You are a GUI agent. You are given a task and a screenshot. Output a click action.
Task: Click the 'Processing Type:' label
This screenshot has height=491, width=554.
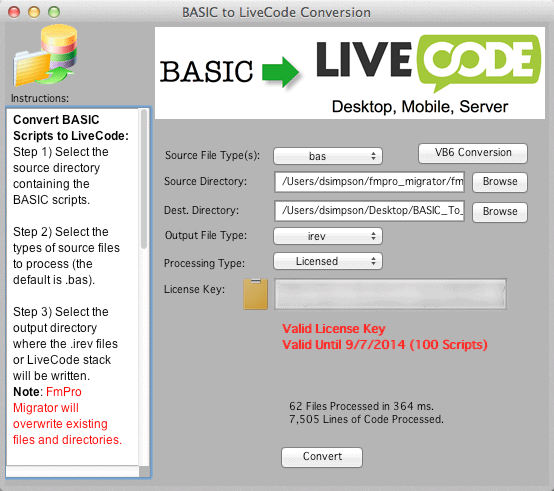click(204, 263)
